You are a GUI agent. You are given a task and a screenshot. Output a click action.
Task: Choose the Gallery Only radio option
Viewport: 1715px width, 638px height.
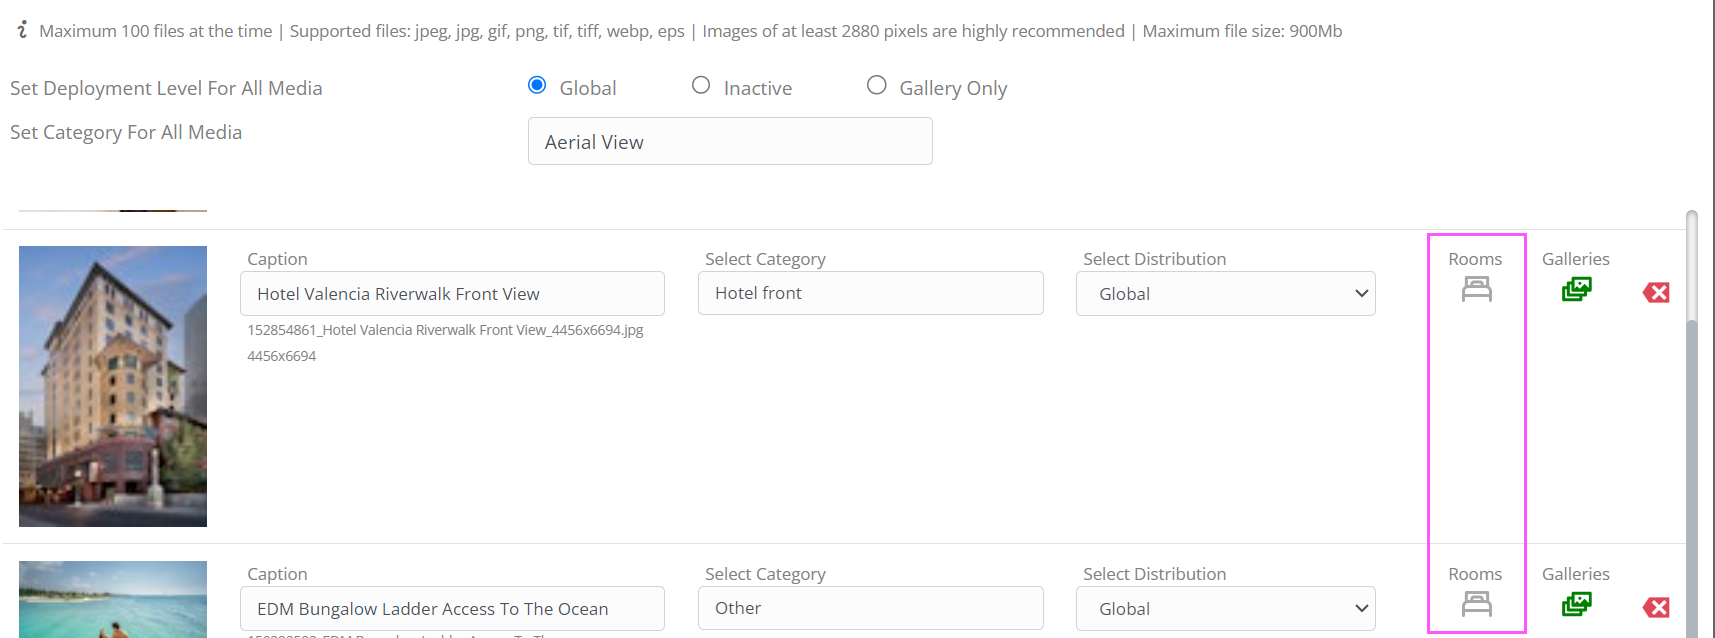[877, 85]
